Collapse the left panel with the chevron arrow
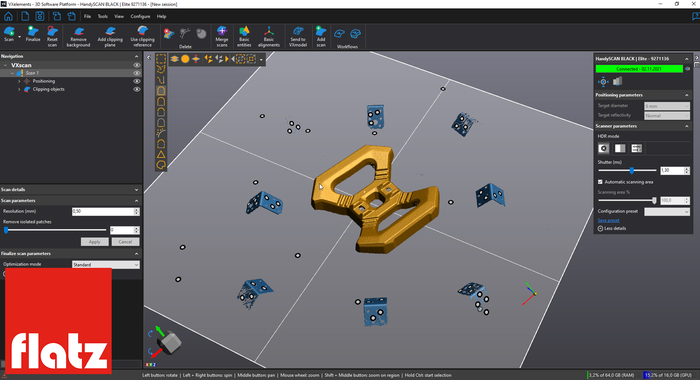This screenshot has height=380, width=700. click(x=149, y=58)
